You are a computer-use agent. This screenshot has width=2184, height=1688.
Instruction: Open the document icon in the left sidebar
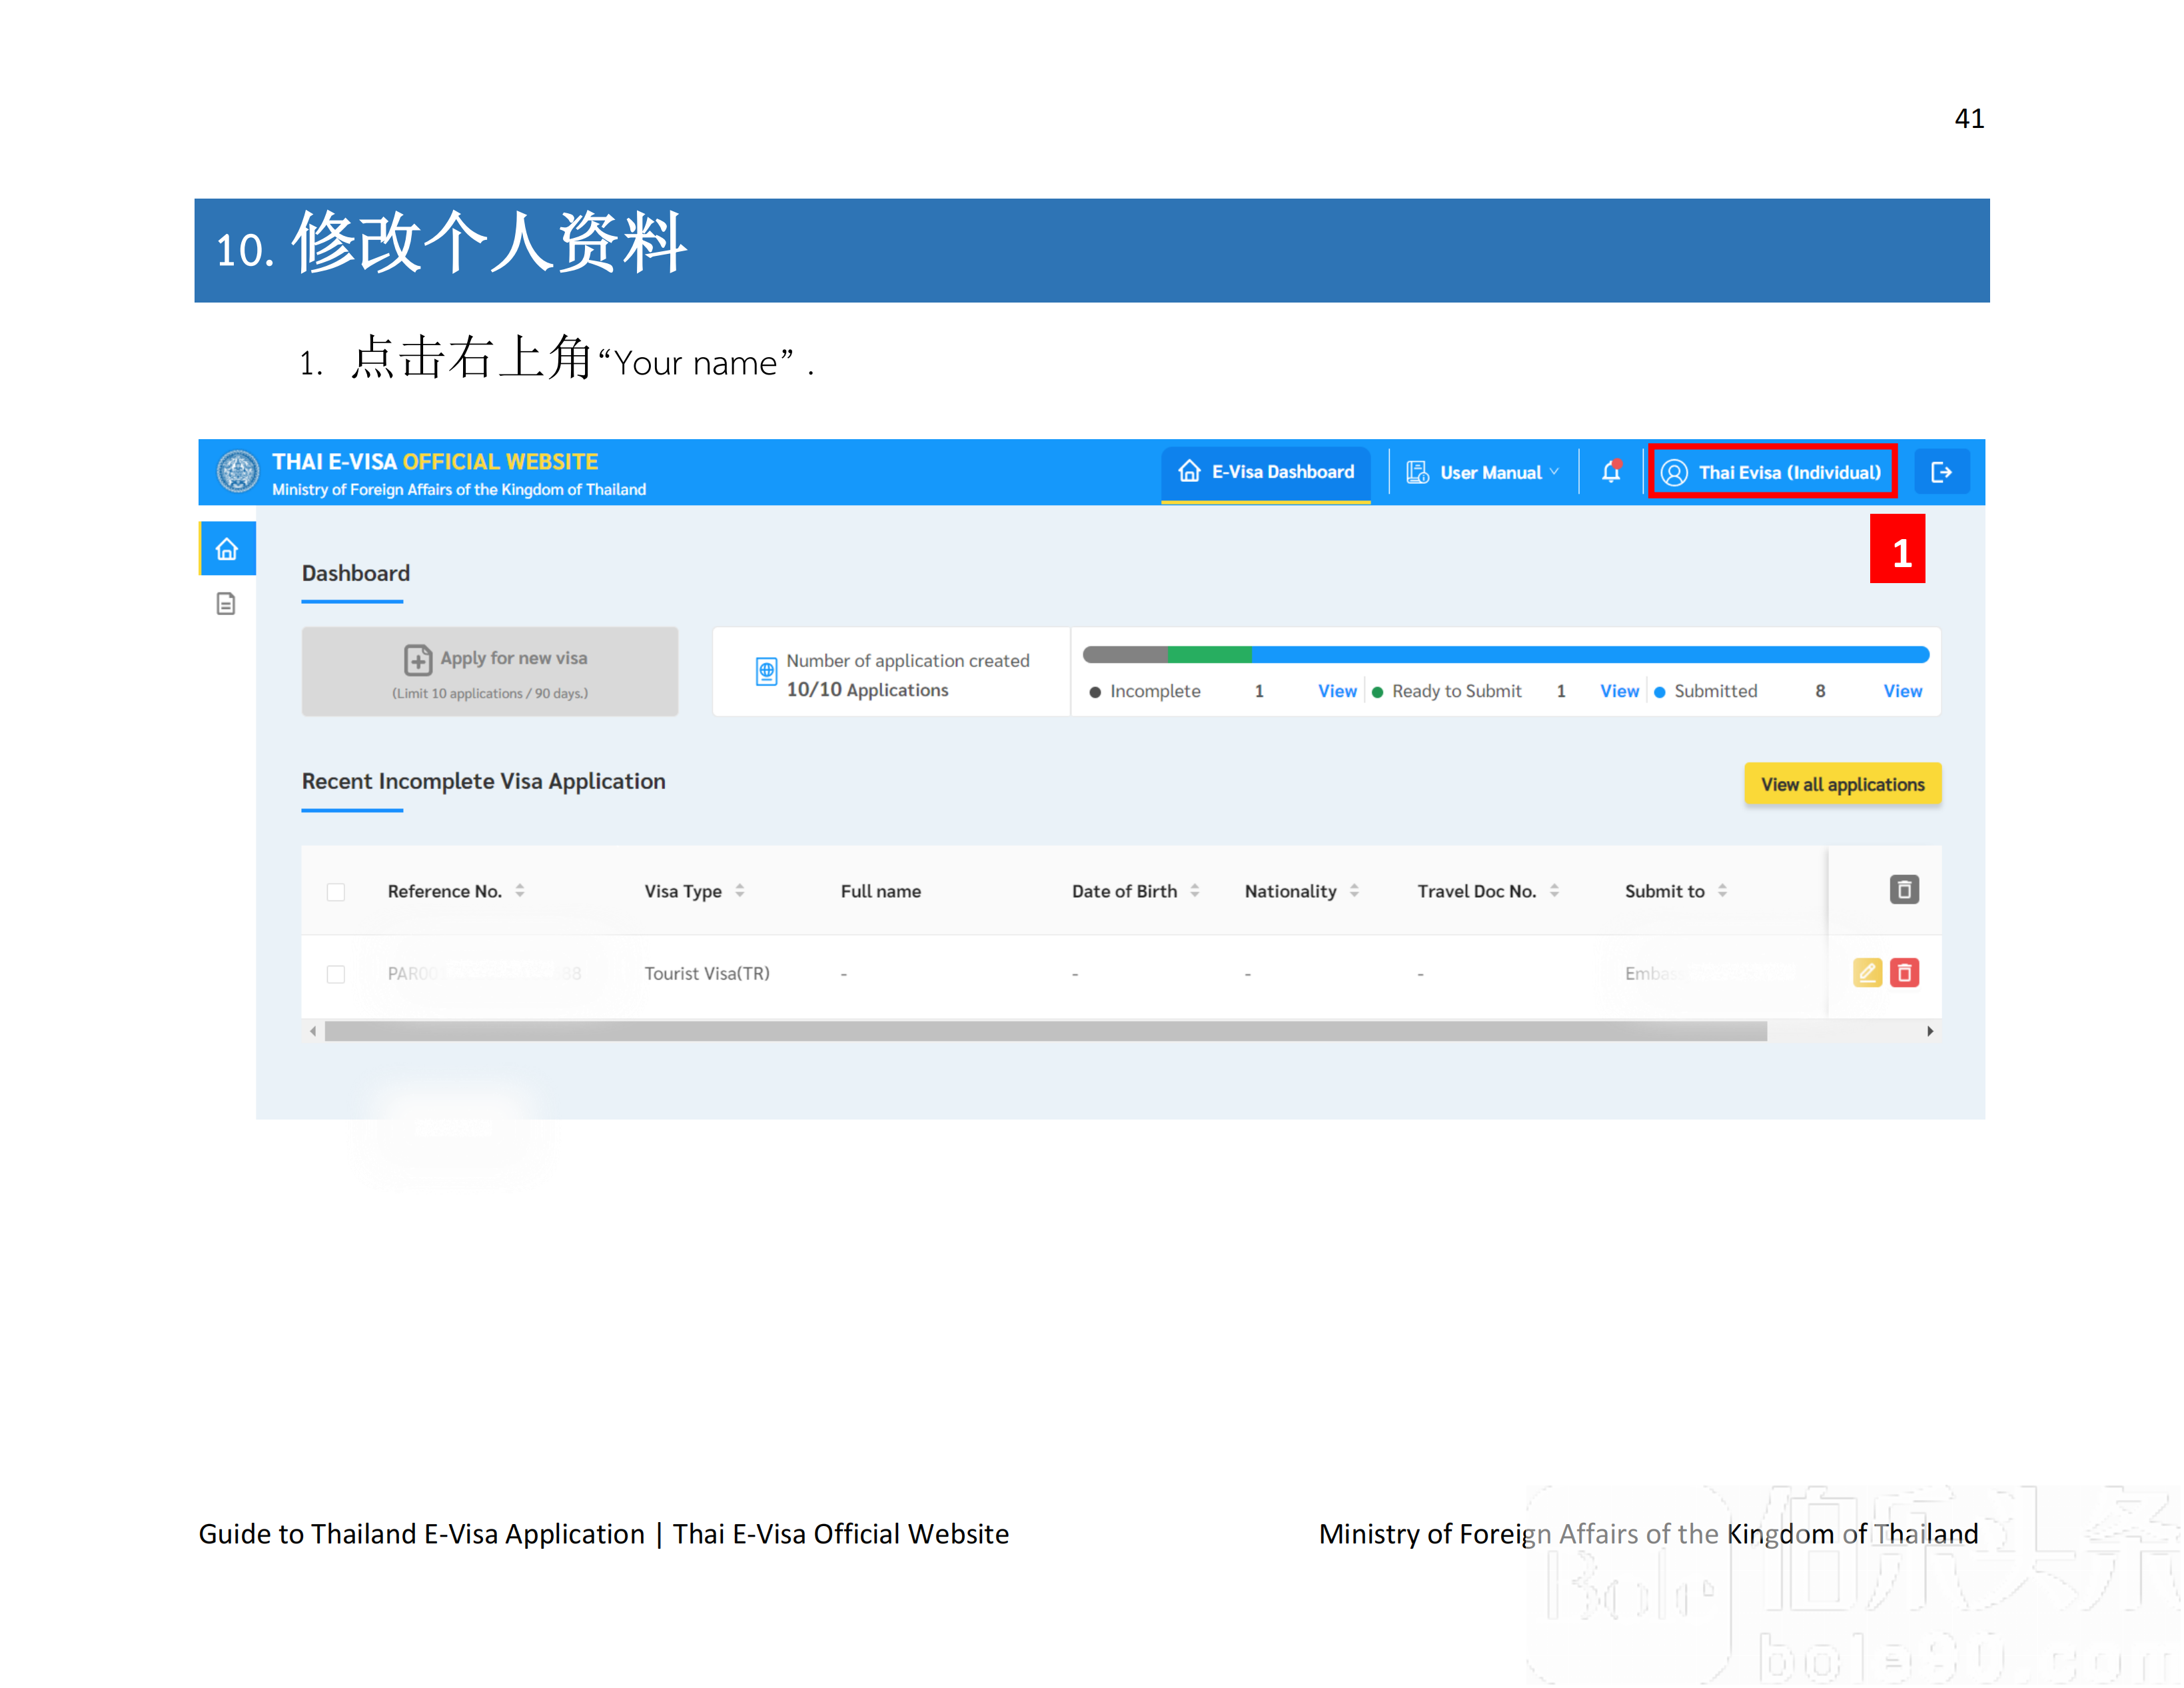[226, 604]
